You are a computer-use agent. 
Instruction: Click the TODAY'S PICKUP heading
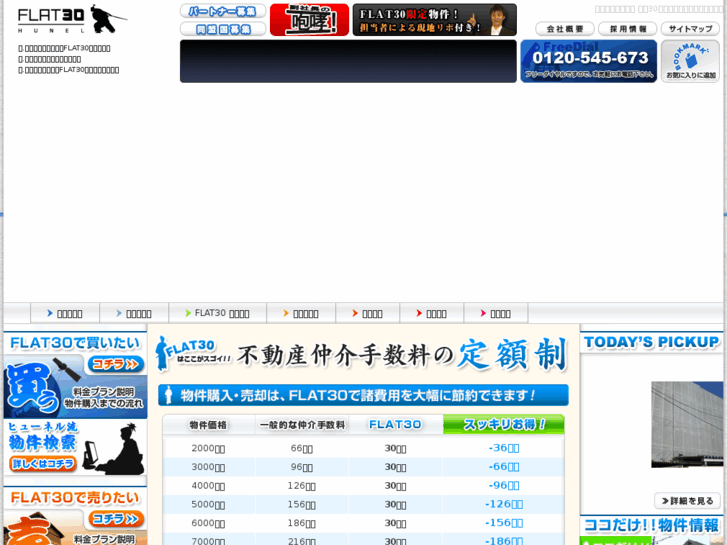click(x=651, y=342)
